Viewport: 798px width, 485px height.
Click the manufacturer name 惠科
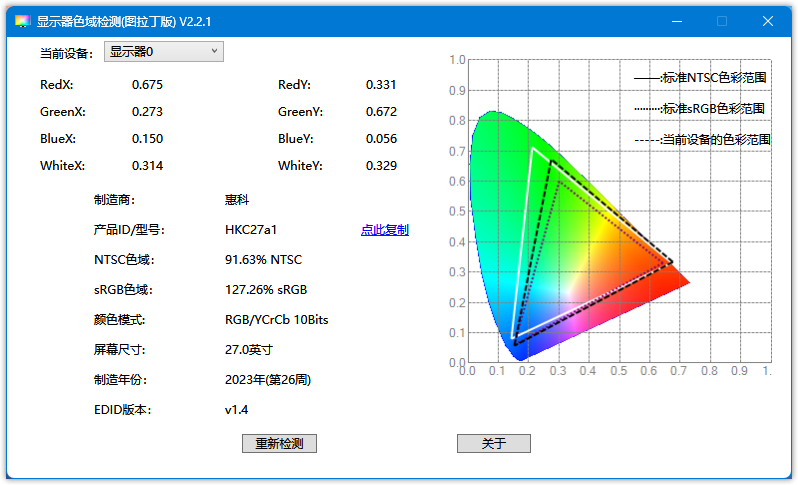237,200
